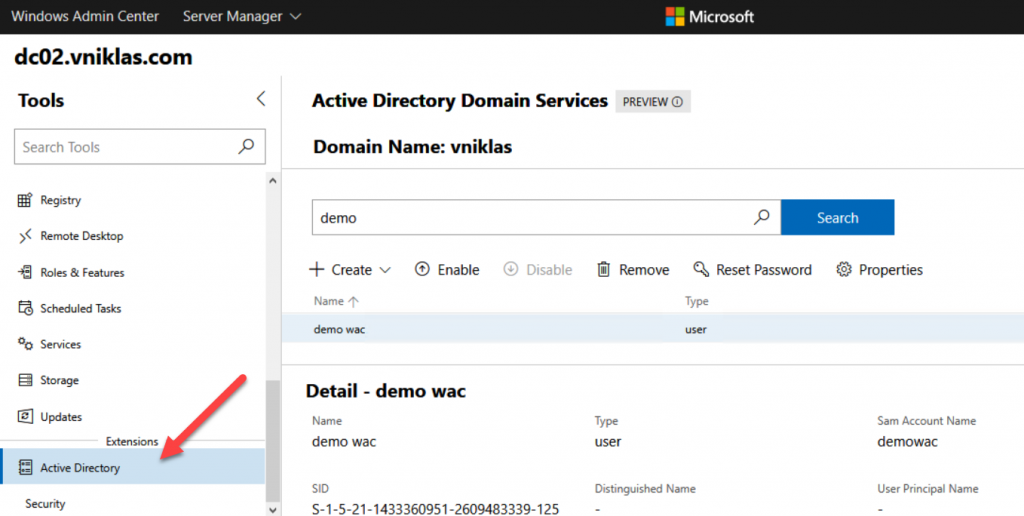Click the dc02.vniklas.com server title

point(103,57)
